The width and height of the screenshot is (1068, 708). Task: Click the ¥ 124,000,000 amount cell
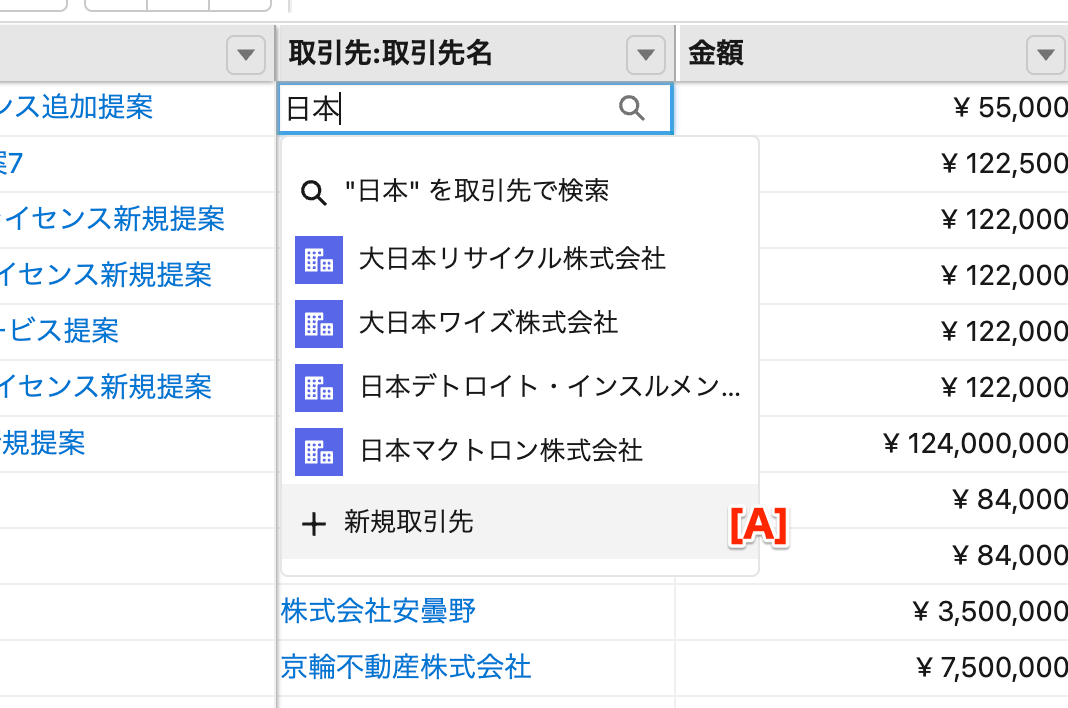click(x=975, y=443)
